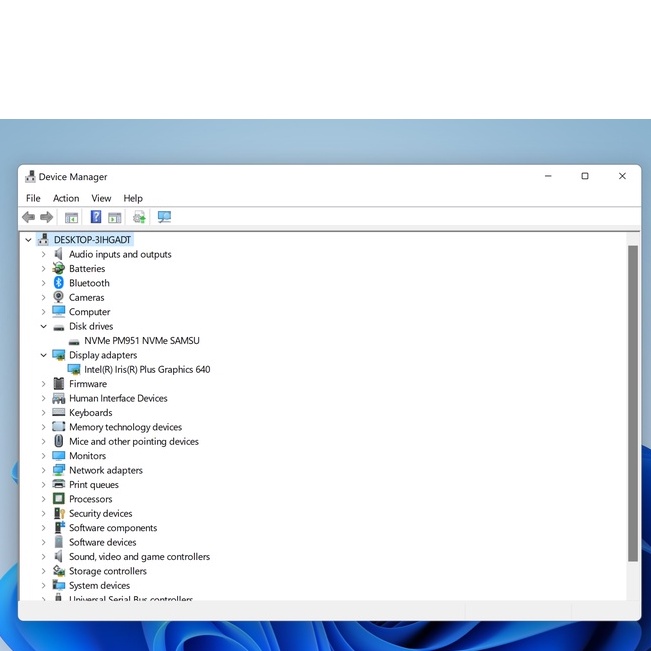Click the Forward arrow in the toolbar
The height and width of the screenshot is (651, 651).
click(x=46, y=217)
